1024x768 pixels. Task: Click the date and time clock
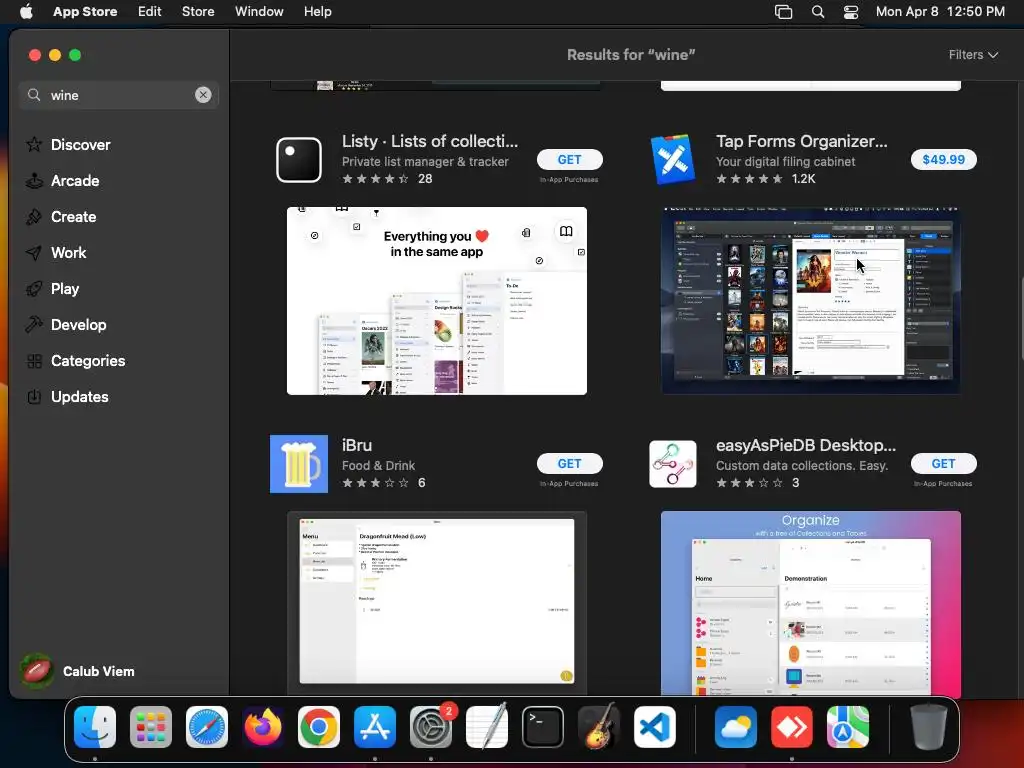pos(940,12)
